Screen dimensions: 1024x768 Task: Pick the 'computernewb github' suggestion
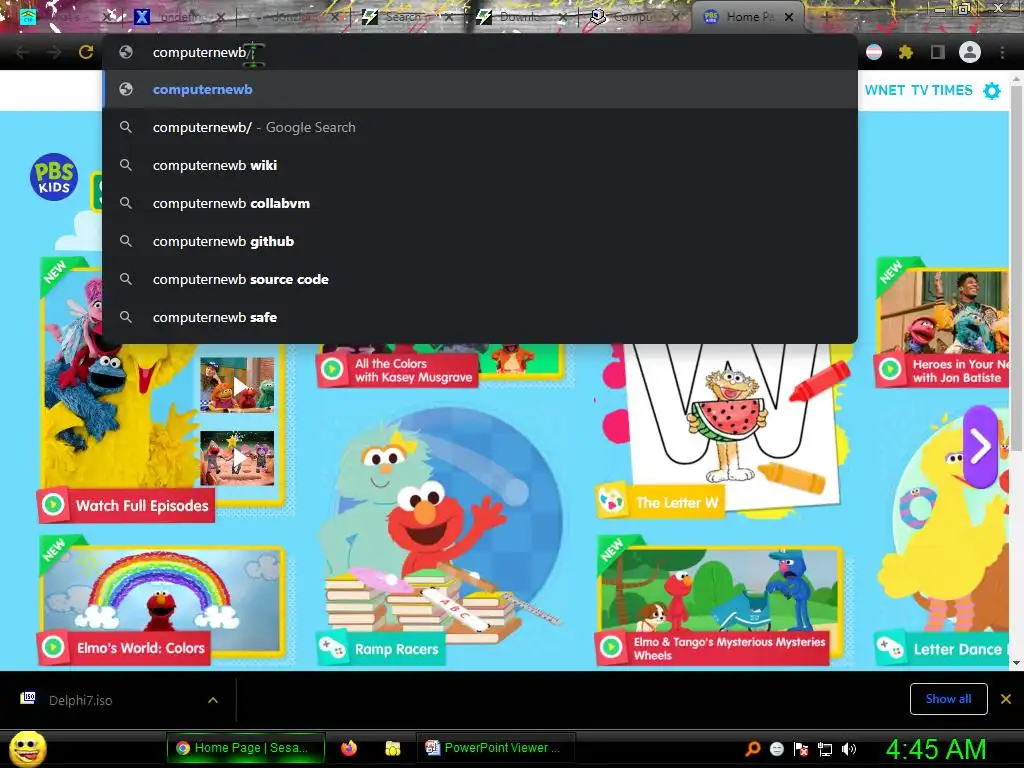(x=480, y=241)
